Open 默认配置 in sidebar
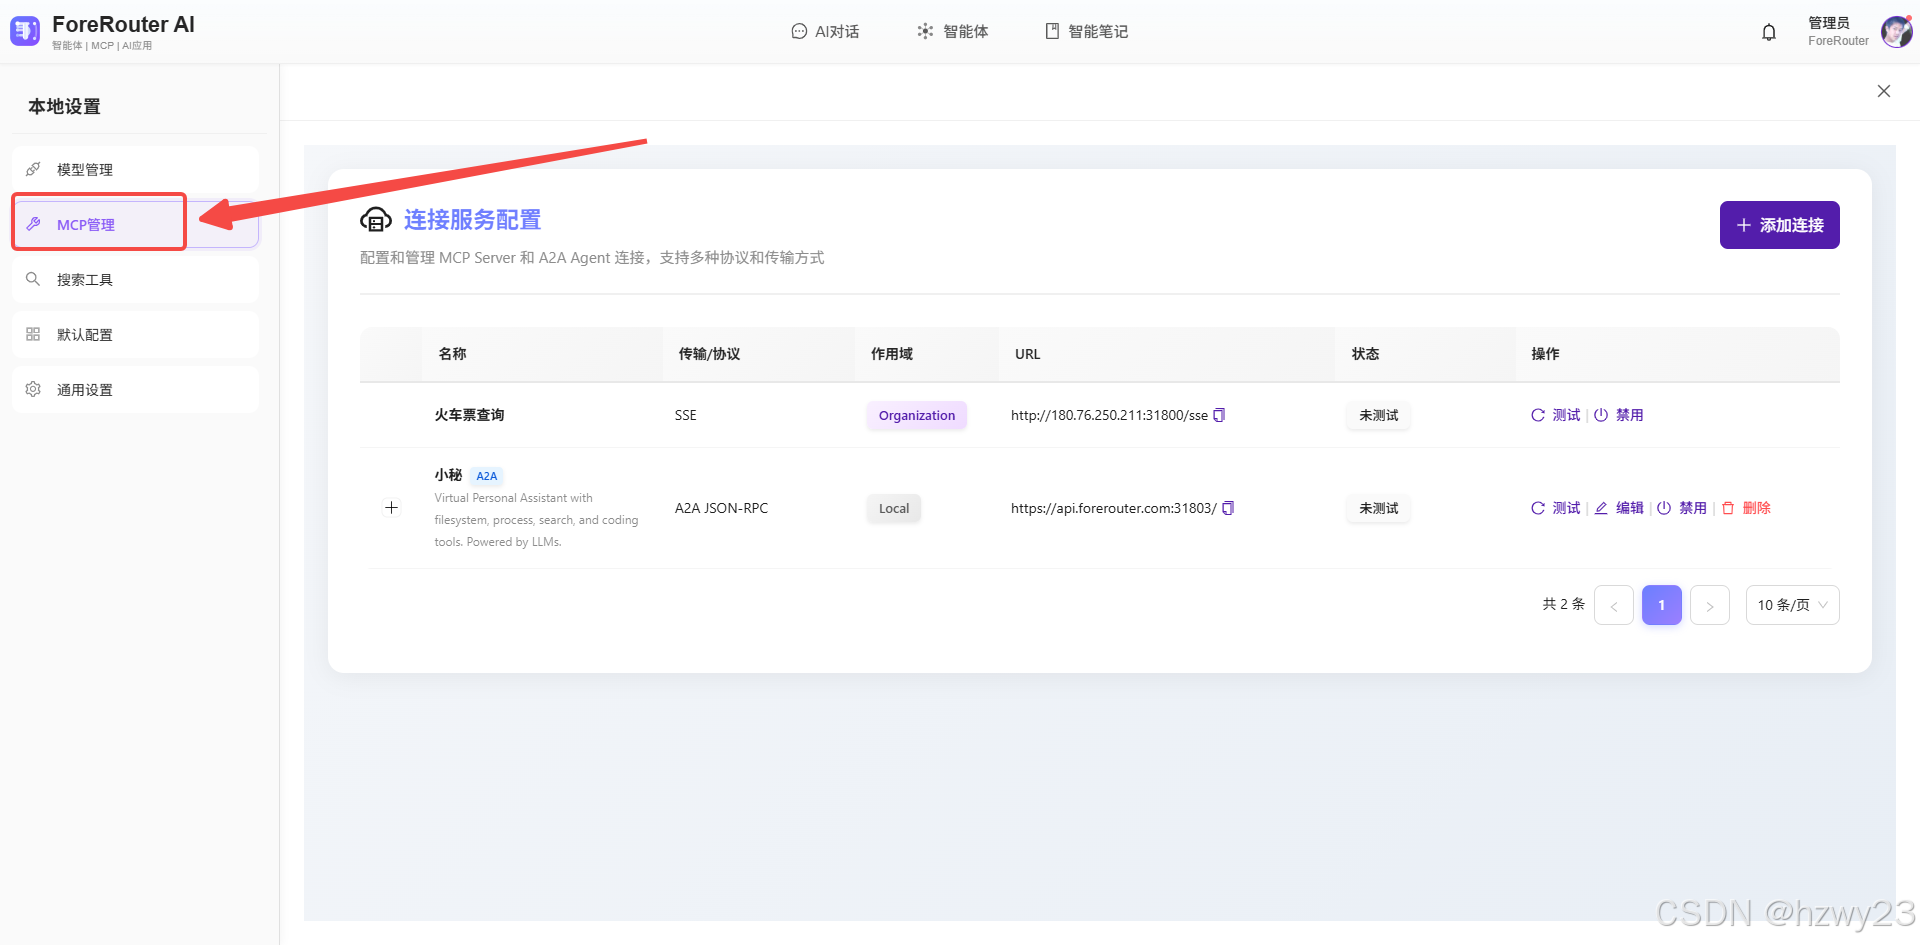The image size is (1920, 945). point(135,335)
